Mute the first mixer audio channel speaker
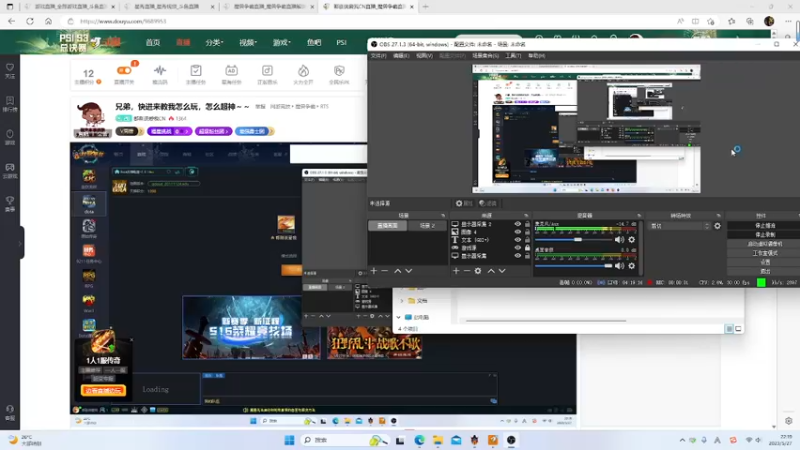The image size is (800, 450). coord(619,239)
